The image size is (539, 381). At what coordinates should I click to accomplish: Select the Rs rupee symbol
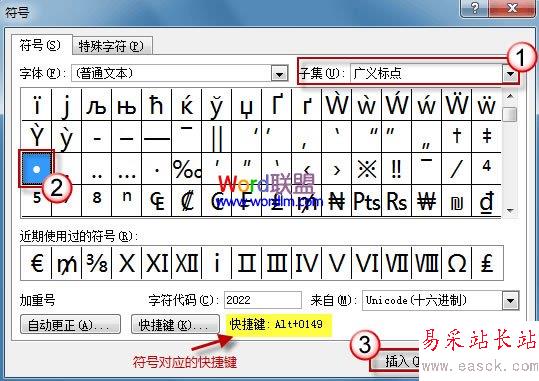396,201
